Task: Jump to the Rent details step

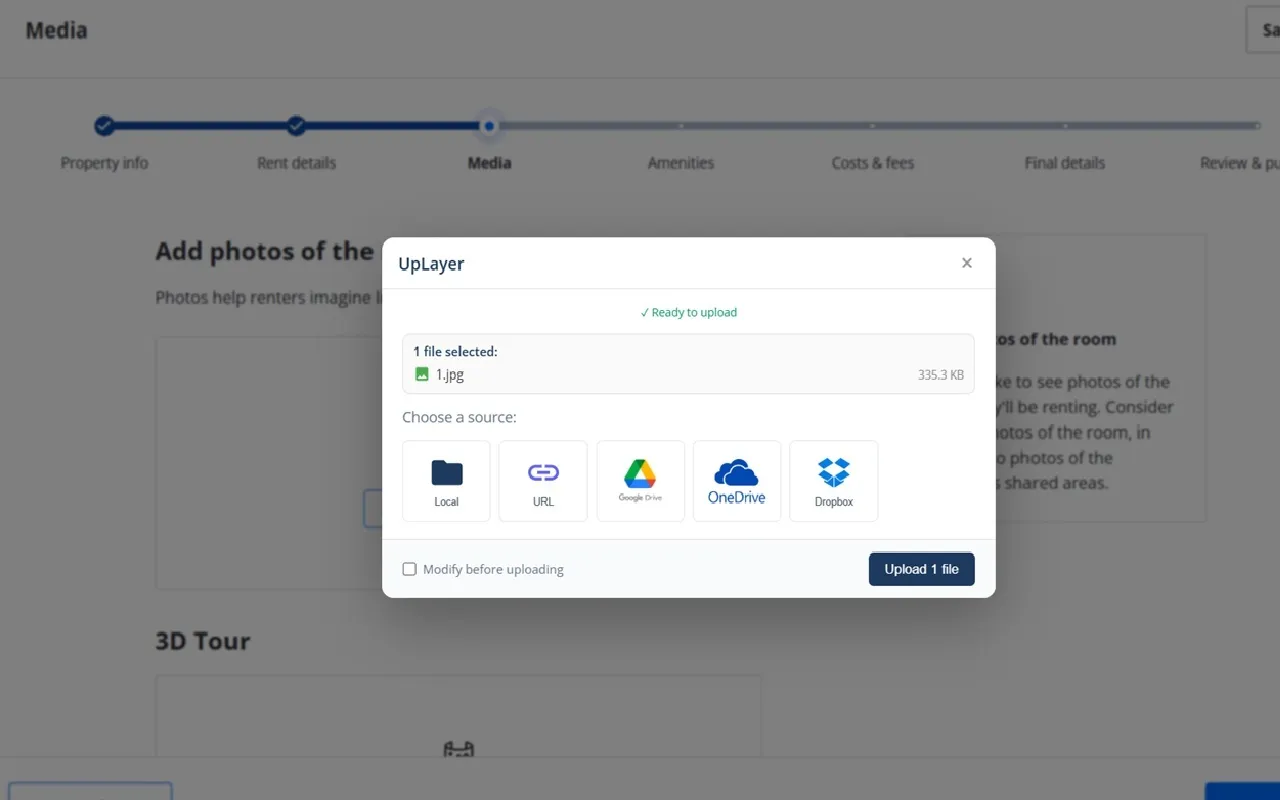Action: coord(296,163)
